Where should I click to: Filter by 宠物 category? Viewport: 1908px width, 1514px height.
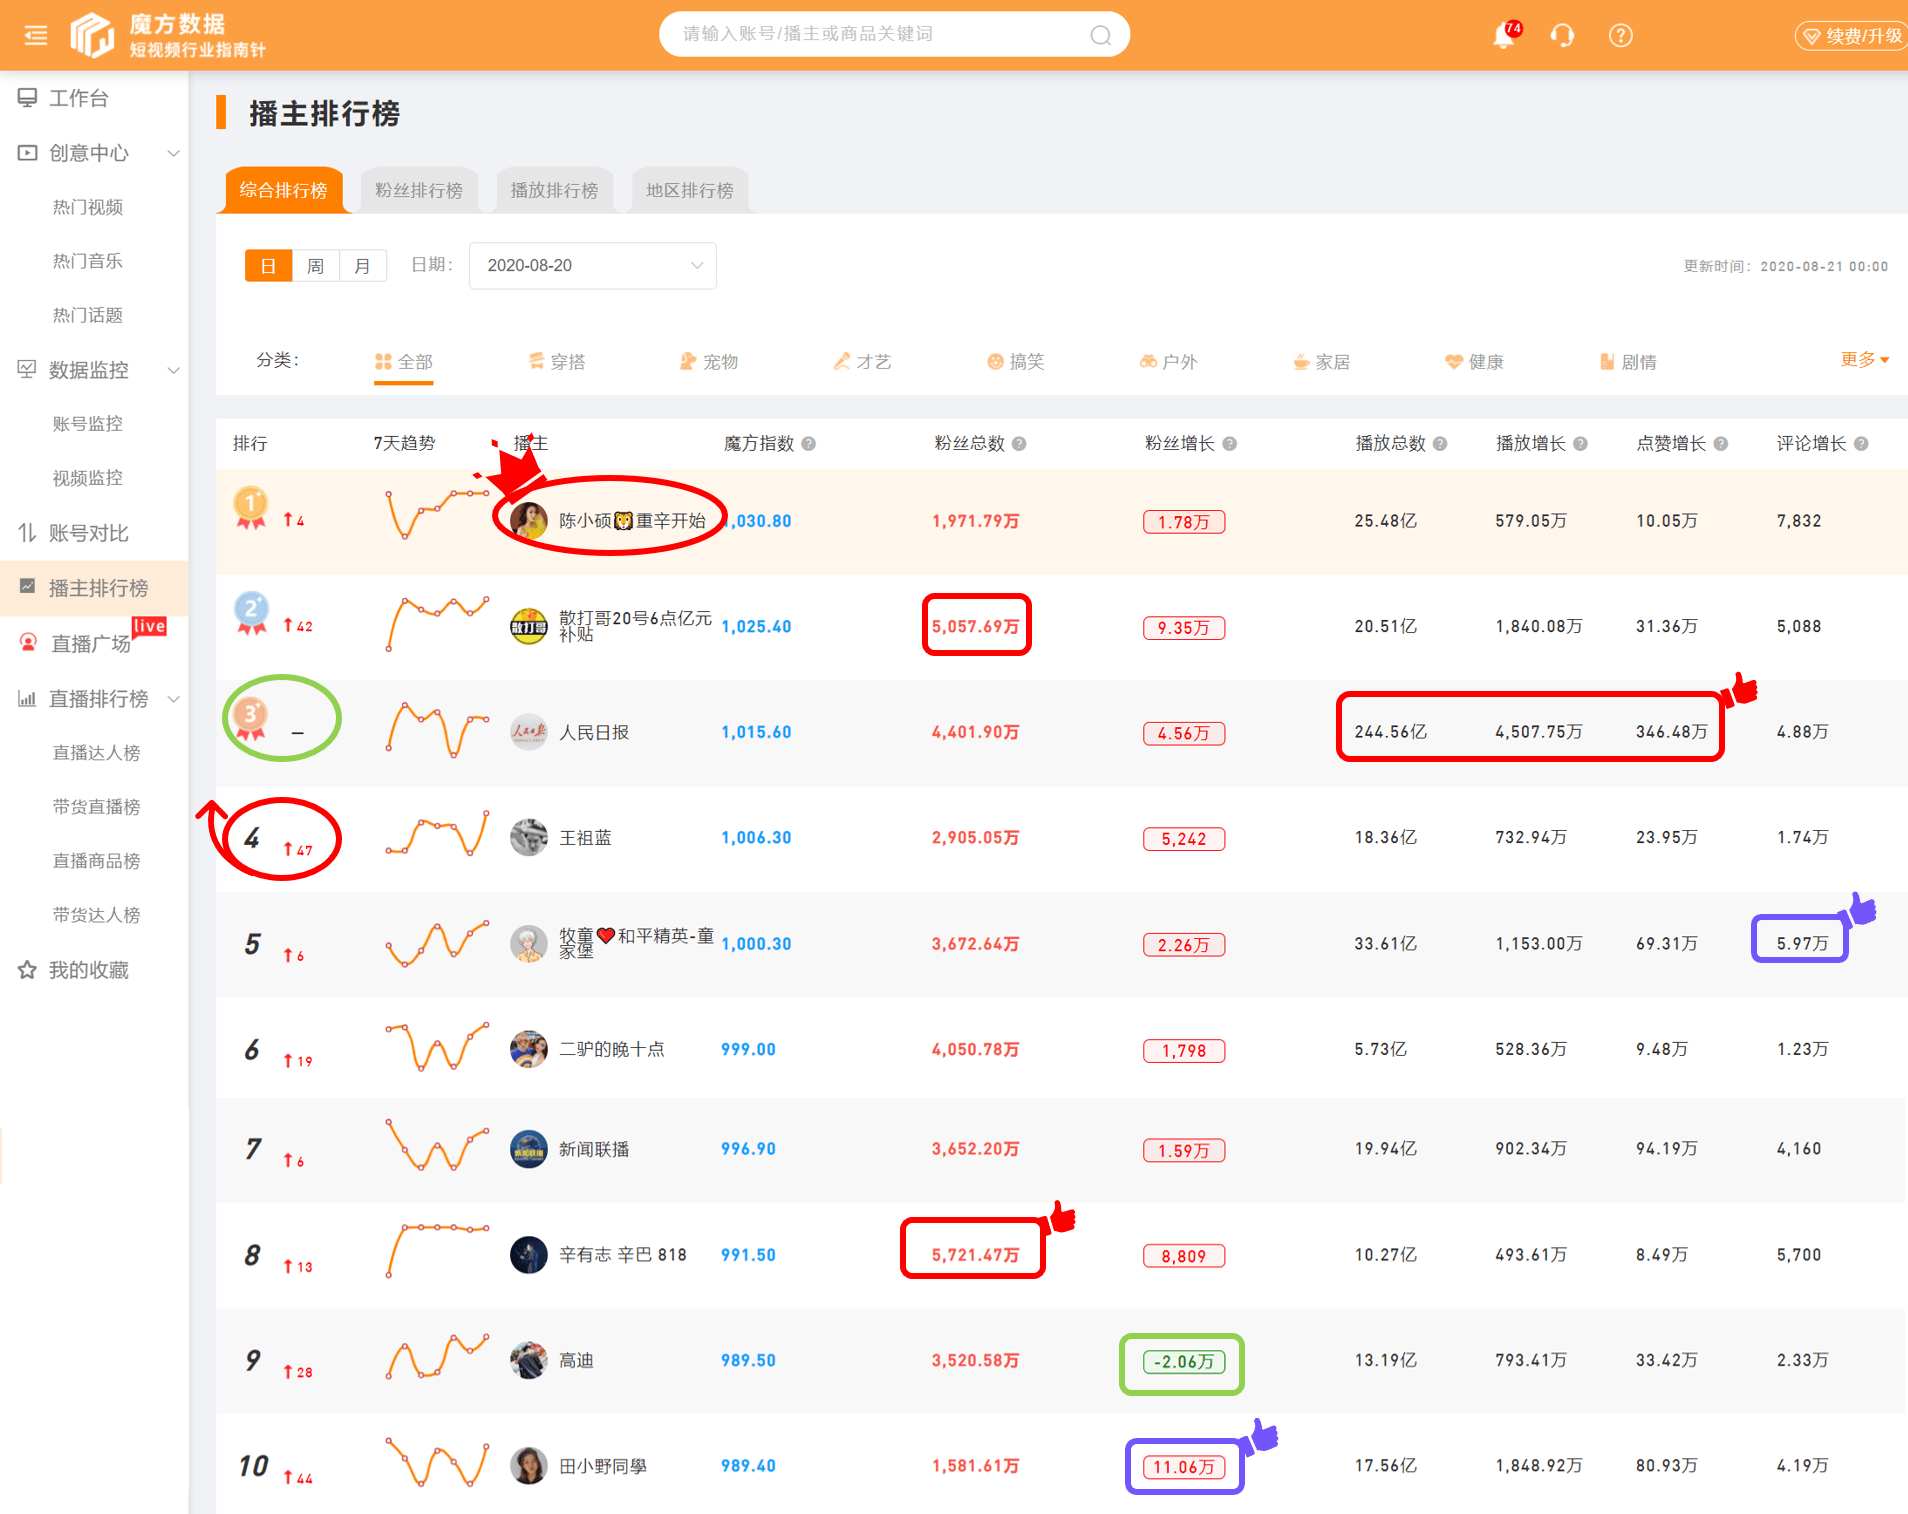709,362
